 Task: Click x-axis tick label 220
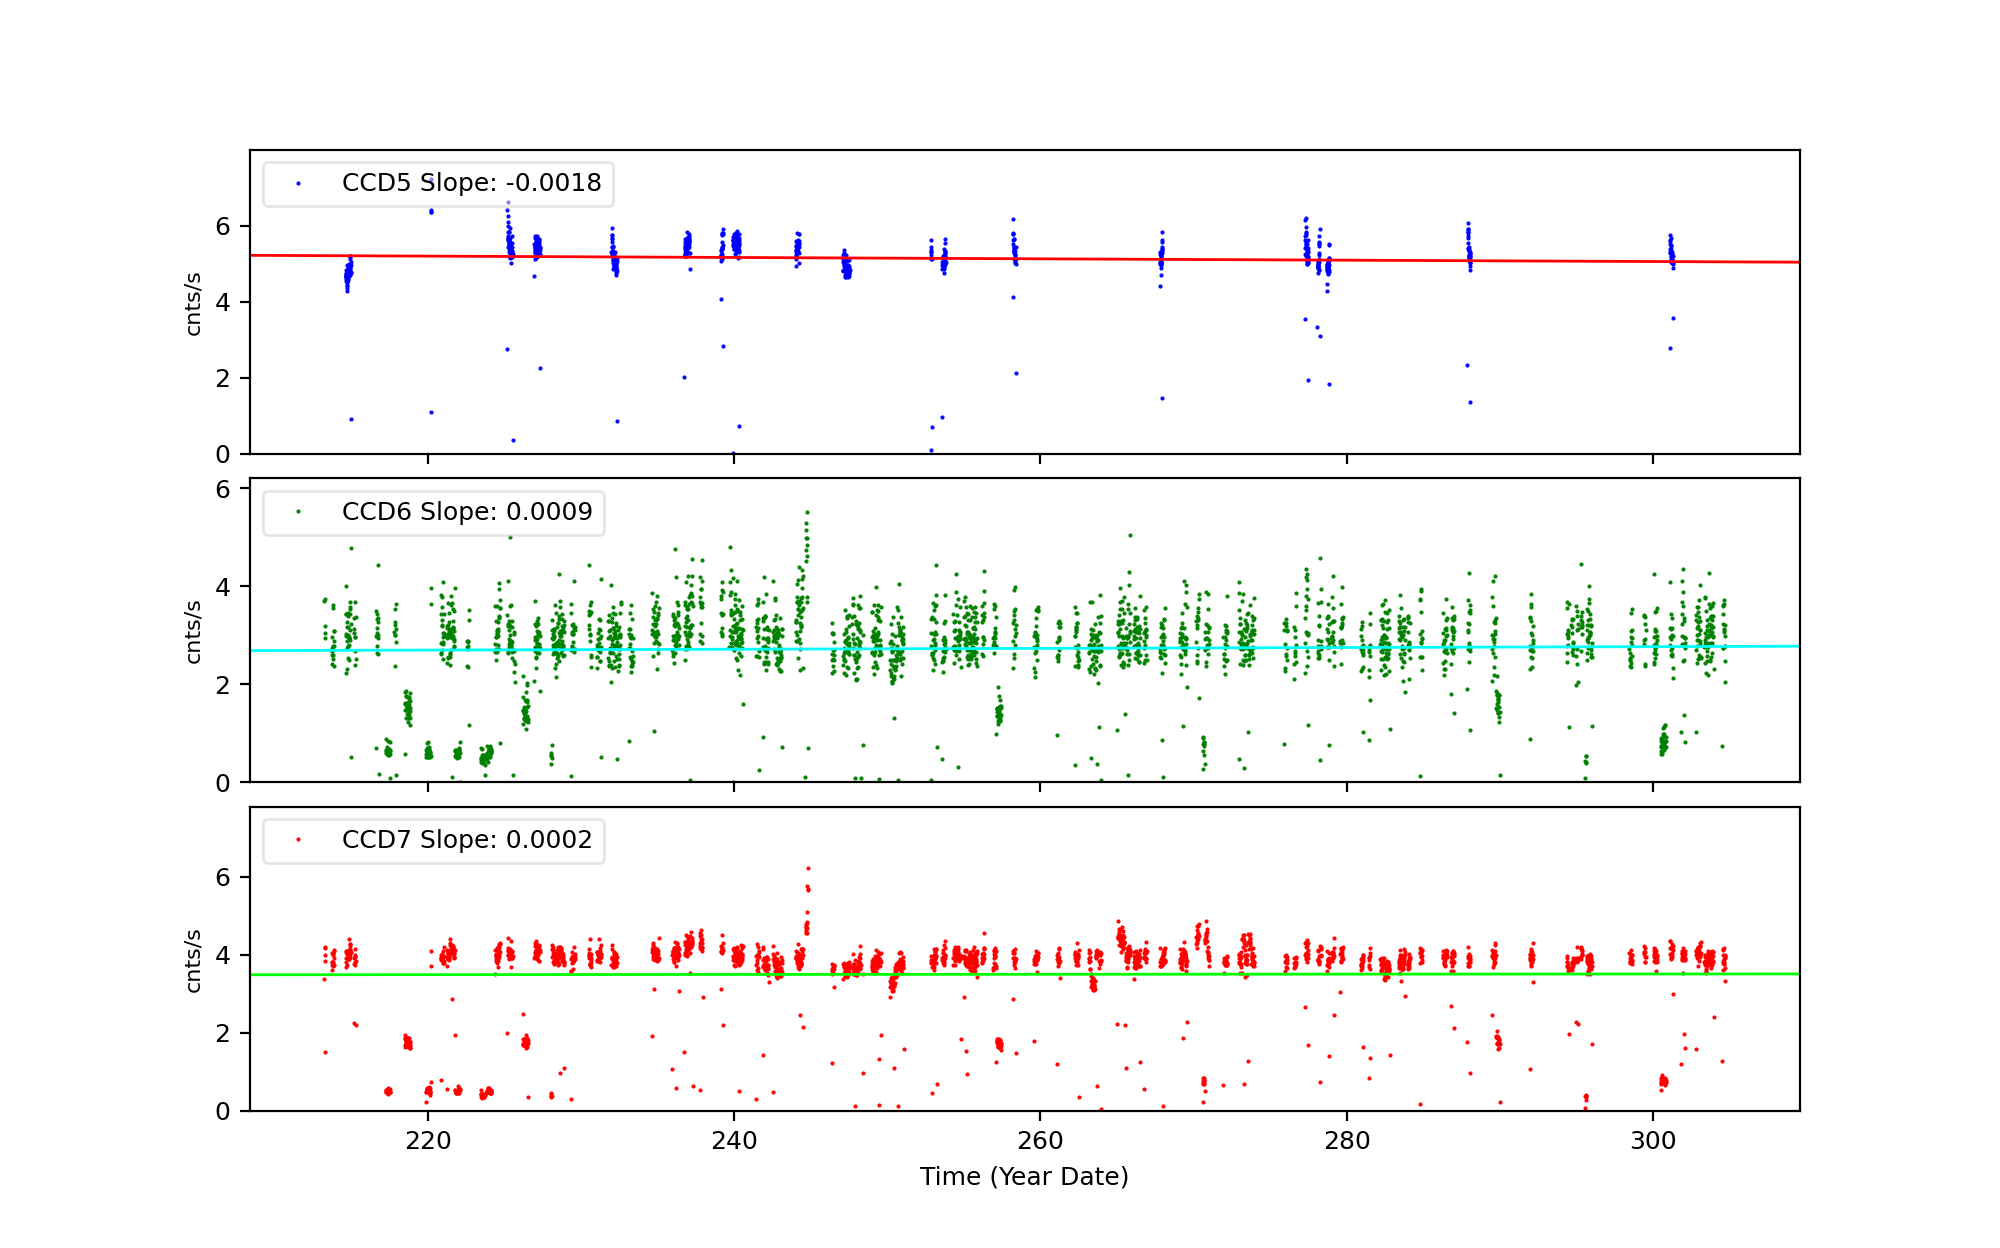[x=428, y=1142]
